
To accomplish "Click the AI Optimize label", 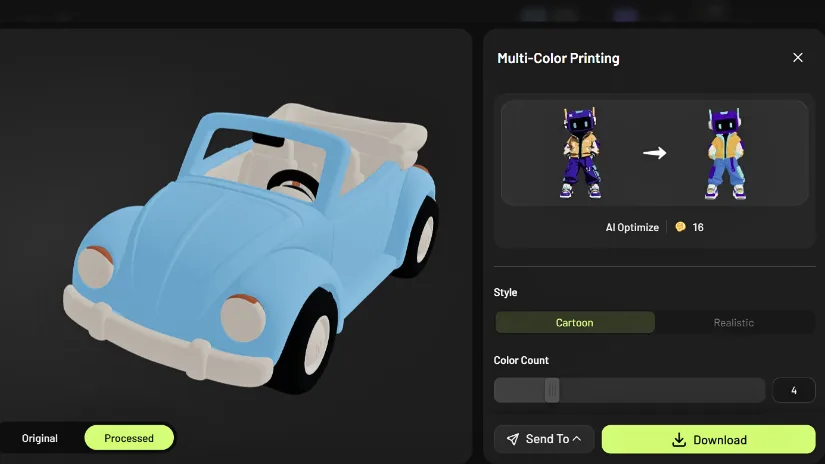I will tap(632, 227).
